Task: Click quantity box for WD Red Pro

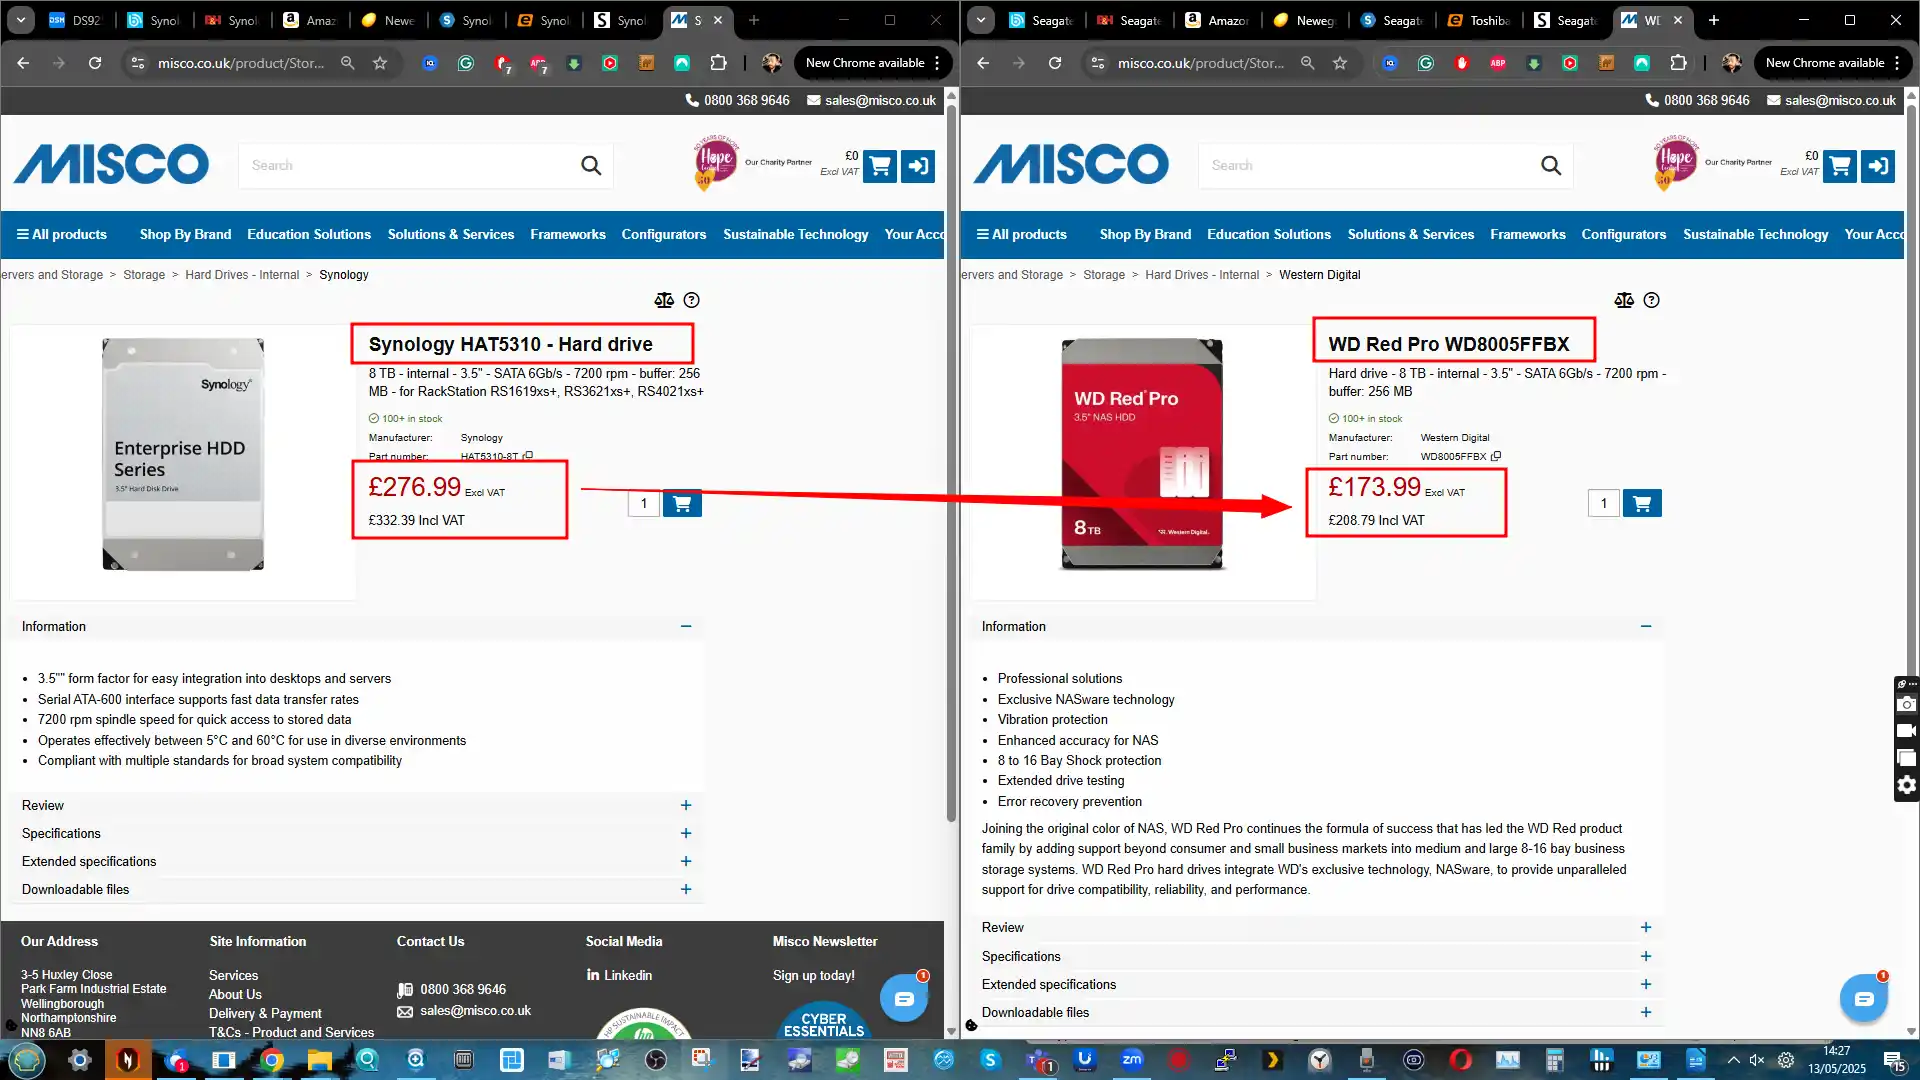Action: tap(1604, 504)
